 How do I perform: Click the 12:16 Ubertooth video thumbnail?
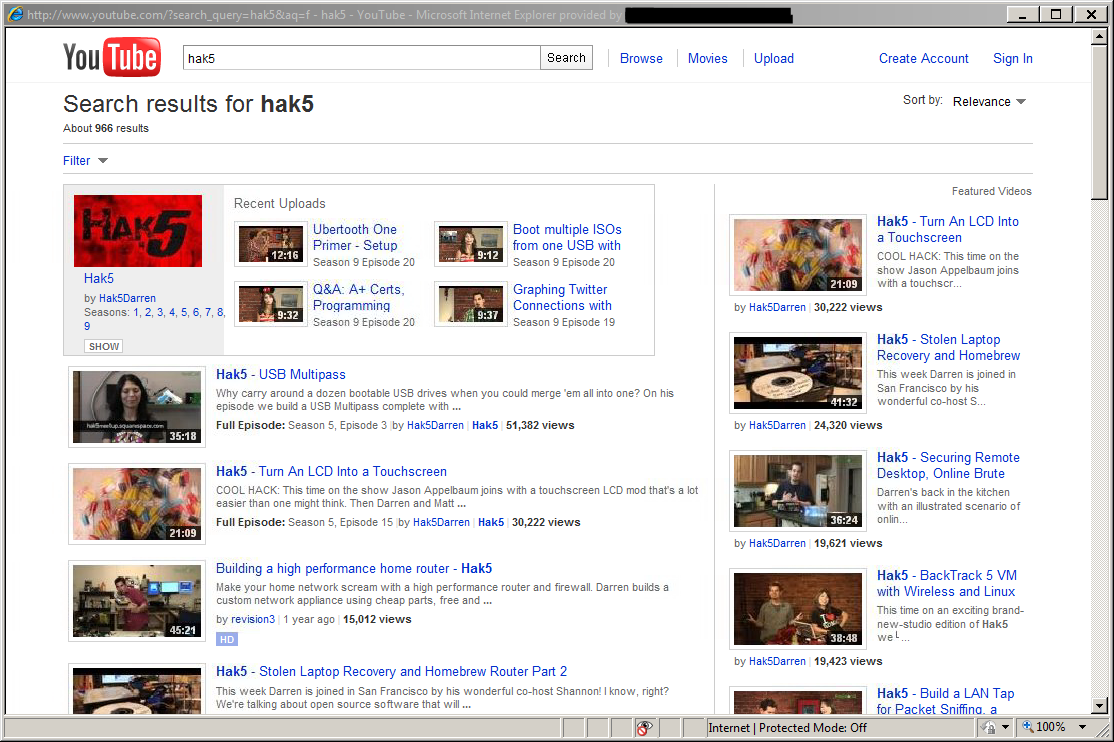point(271,244)
